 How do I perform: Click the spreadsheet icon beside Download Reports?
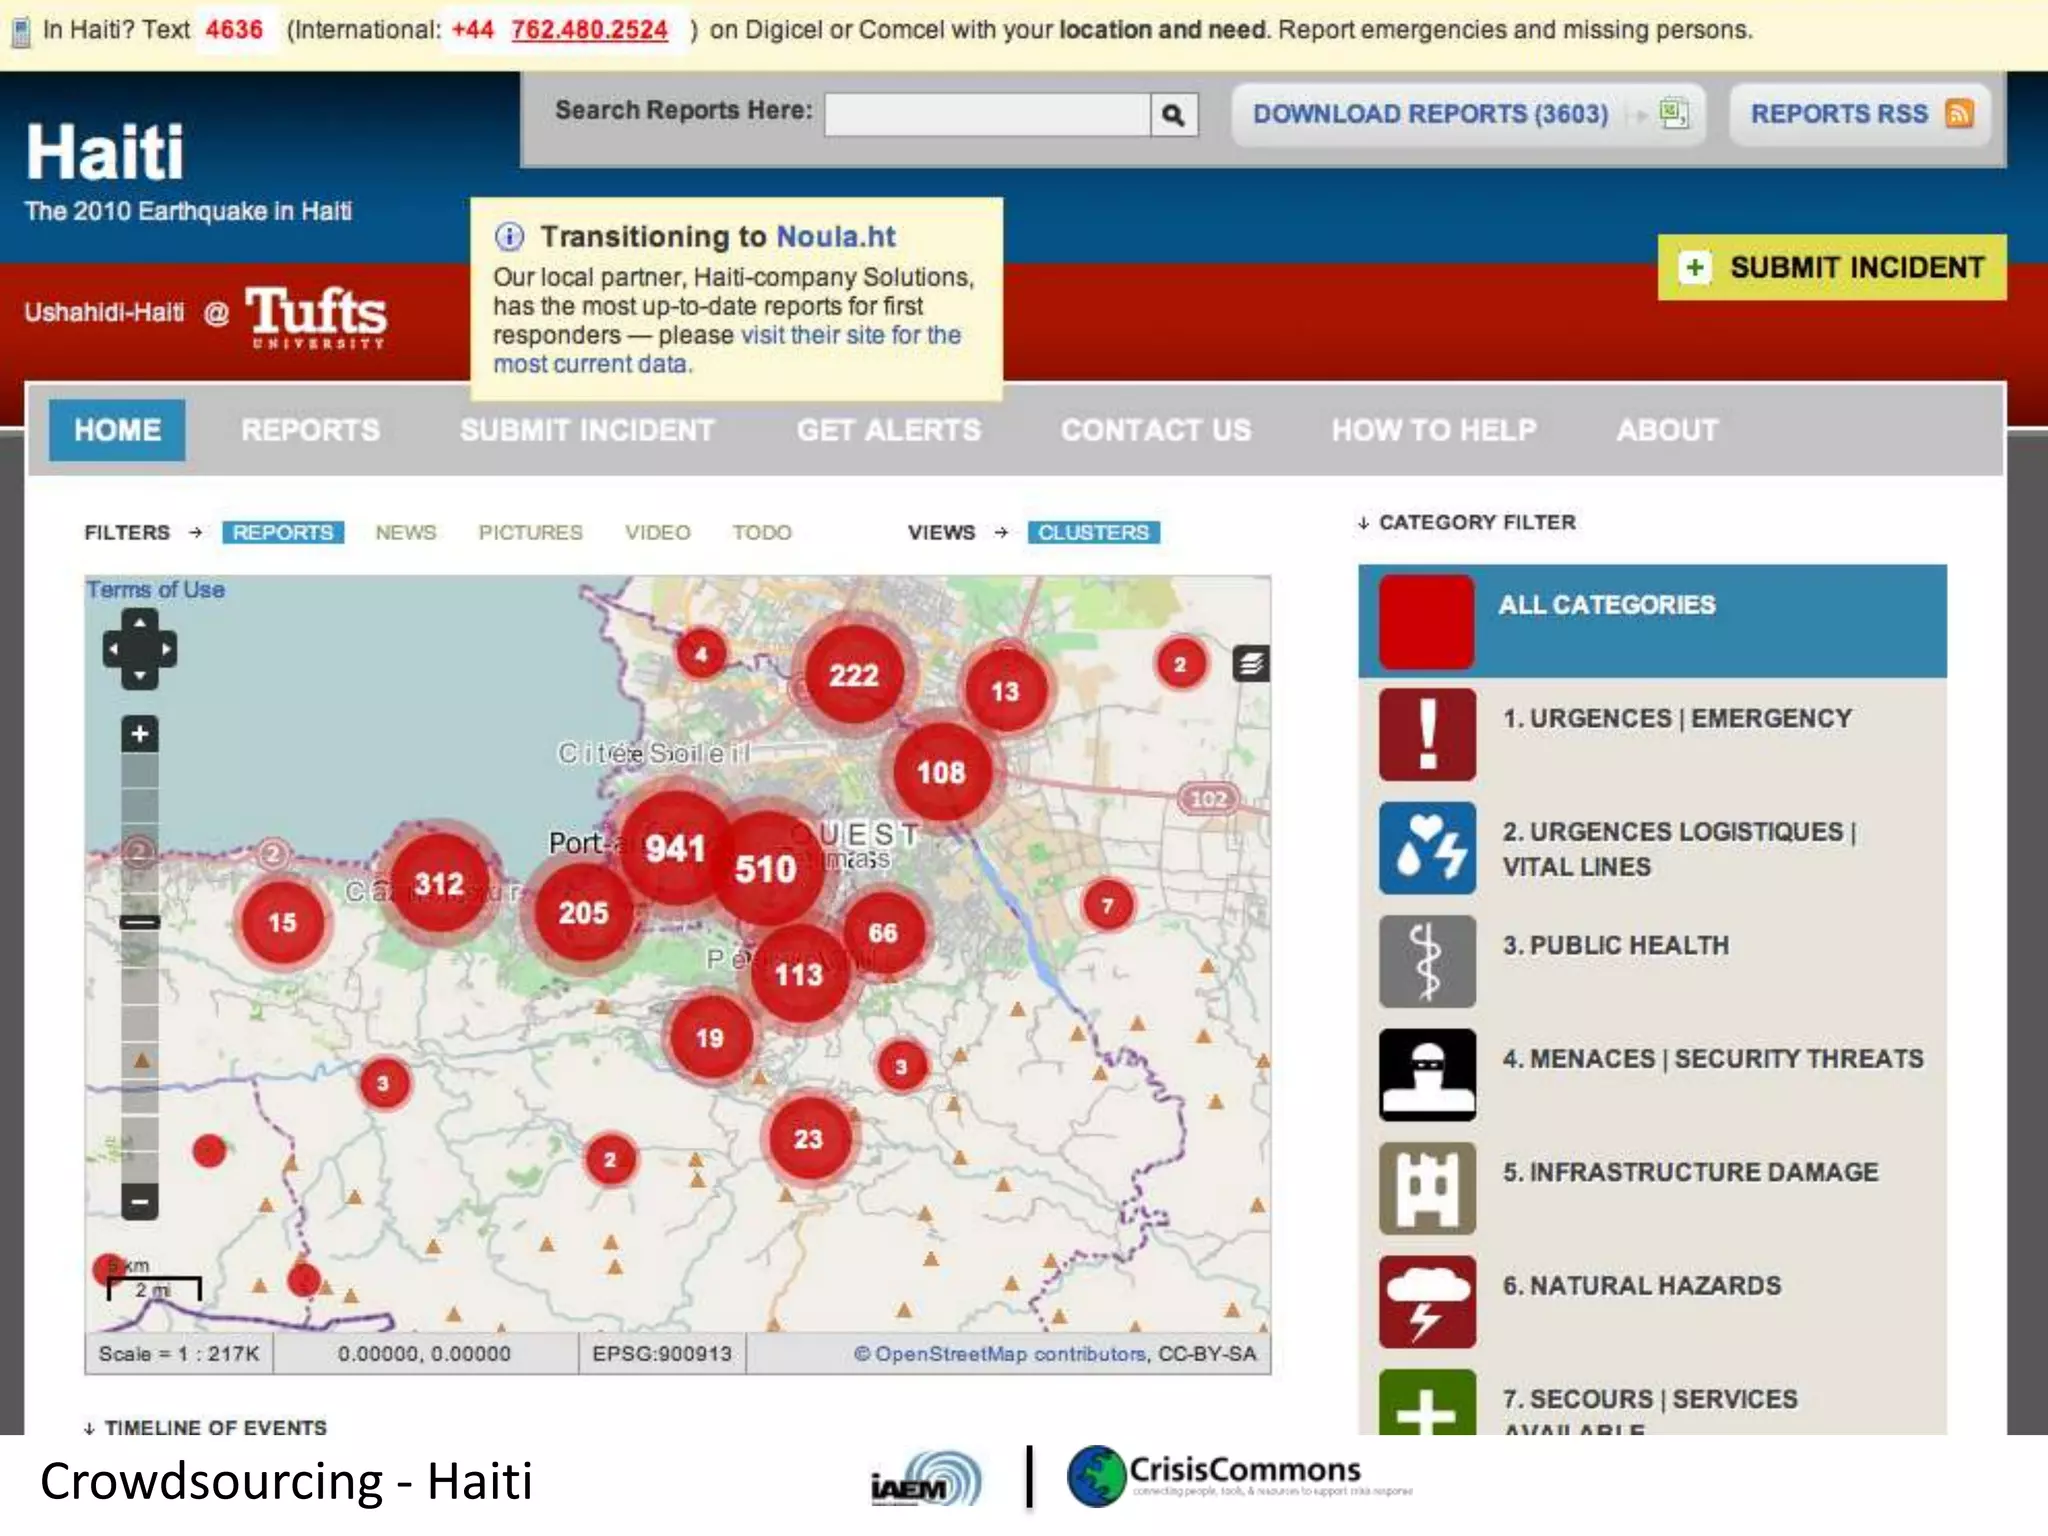click(x=1673, y=113)
